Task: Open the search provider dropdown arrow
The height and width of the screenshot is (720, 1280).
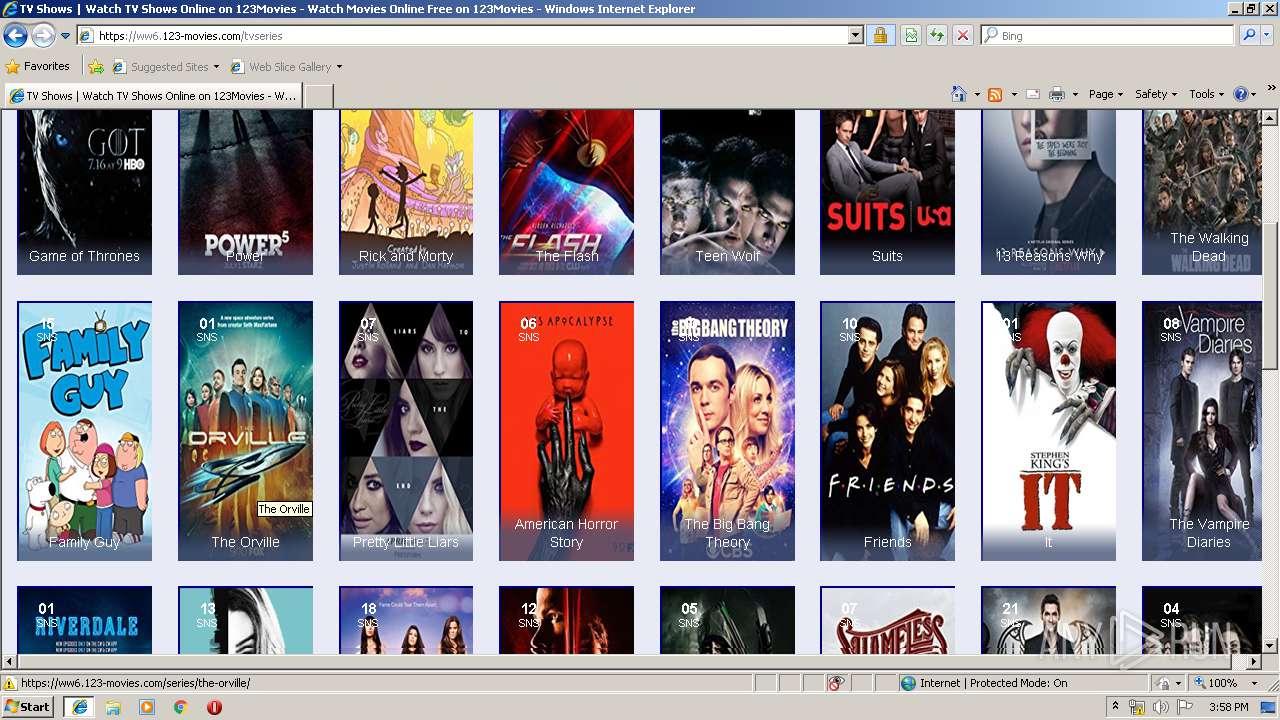Action: 1267,36
